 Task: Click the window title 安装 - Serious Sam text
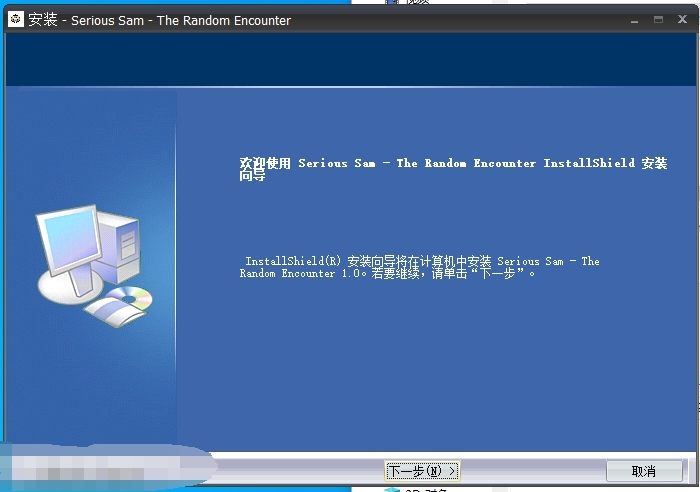pos(159,20)
